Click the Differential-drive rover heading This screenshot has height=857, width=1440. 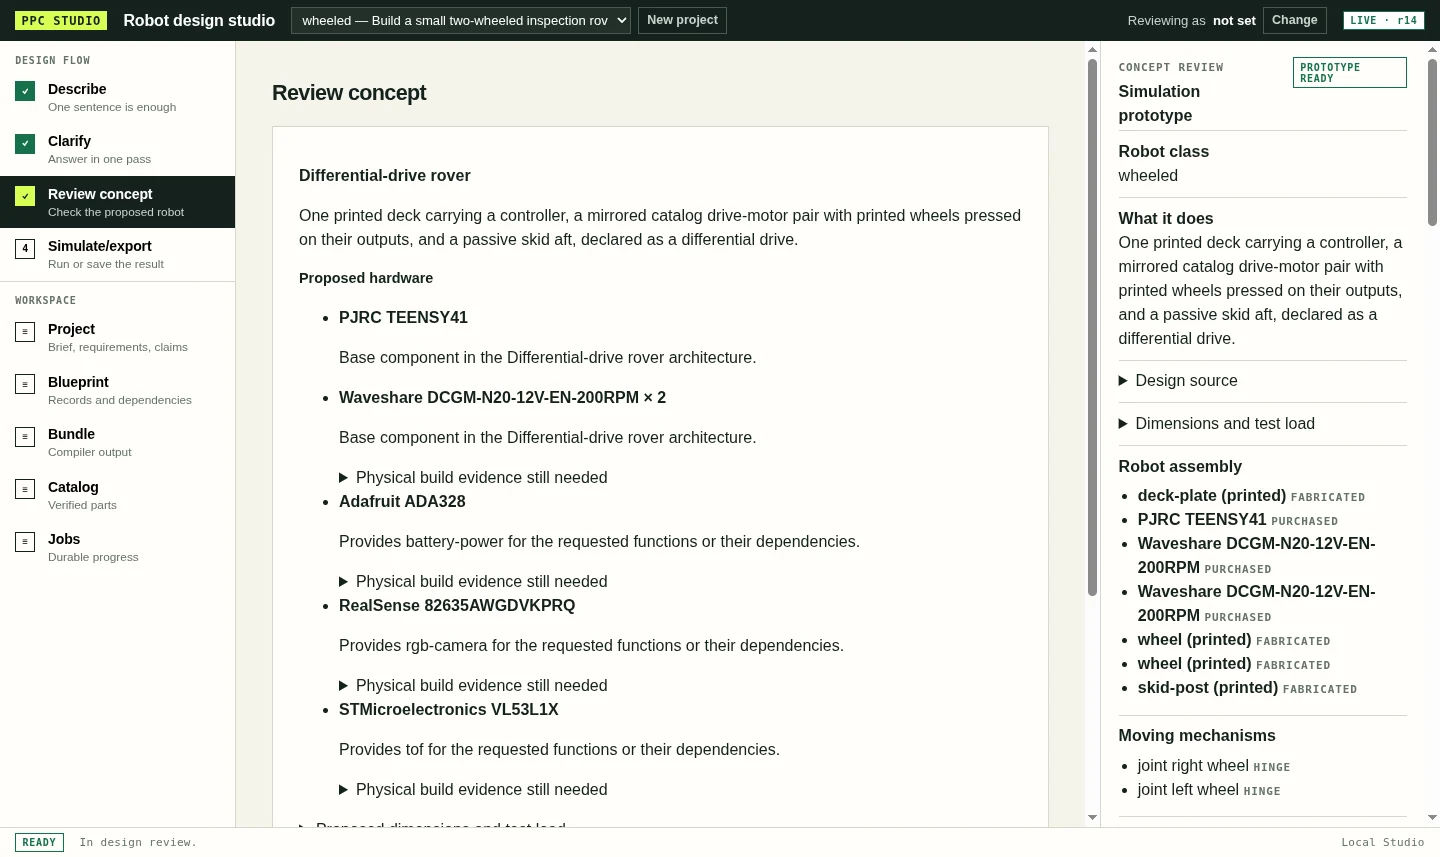(x=385, y=176)
